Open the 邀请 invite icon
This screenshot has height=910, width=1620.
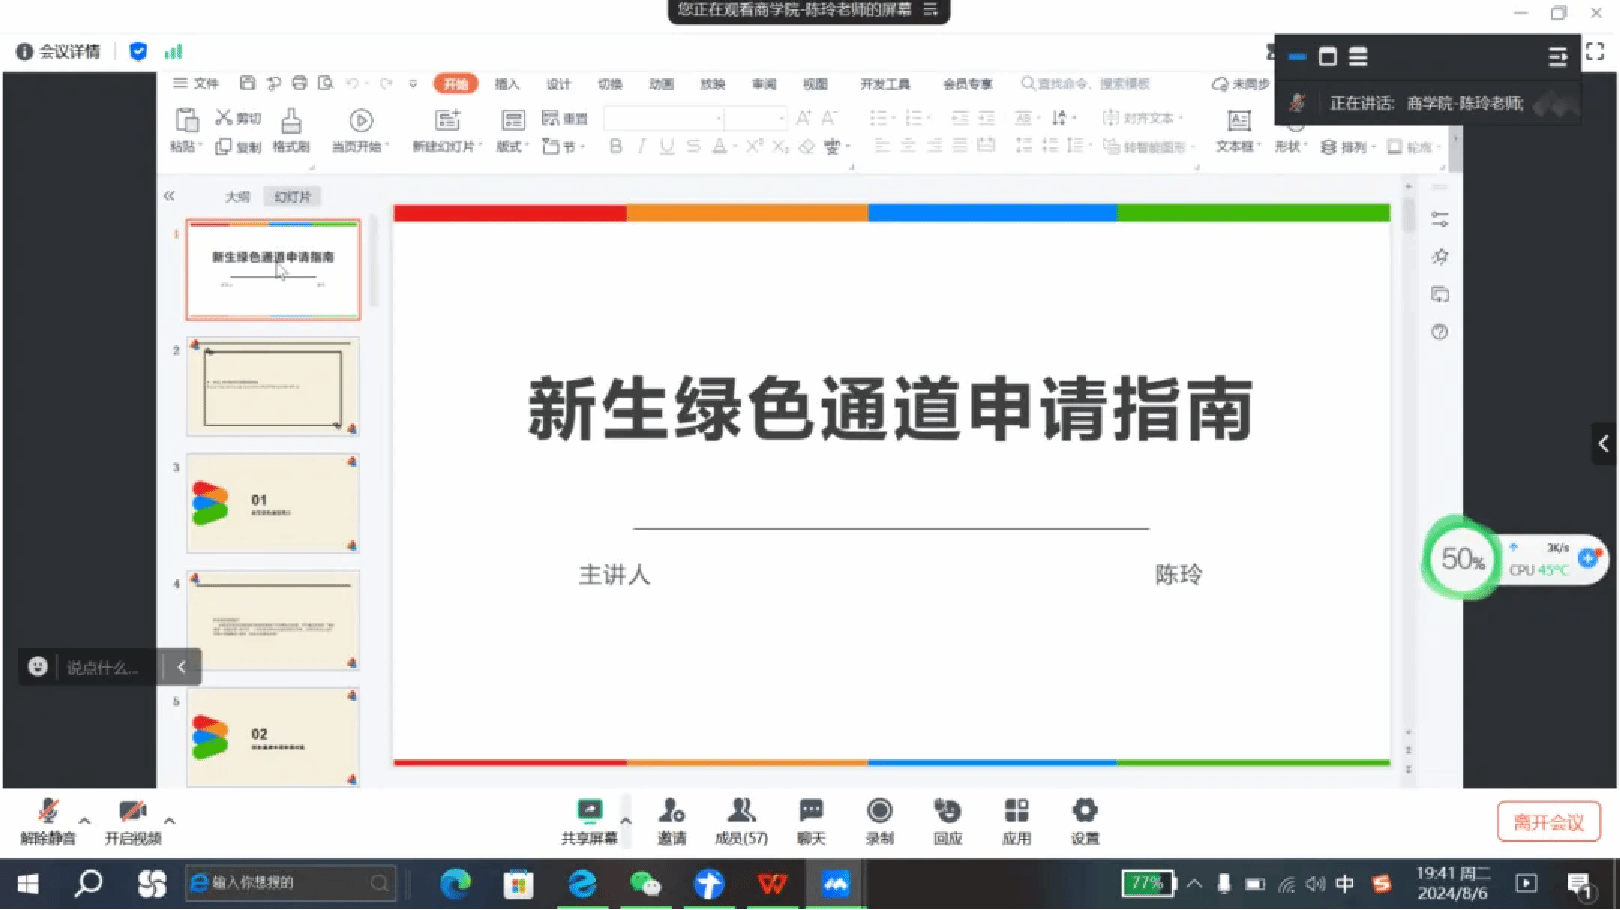(x=671, y=811)
